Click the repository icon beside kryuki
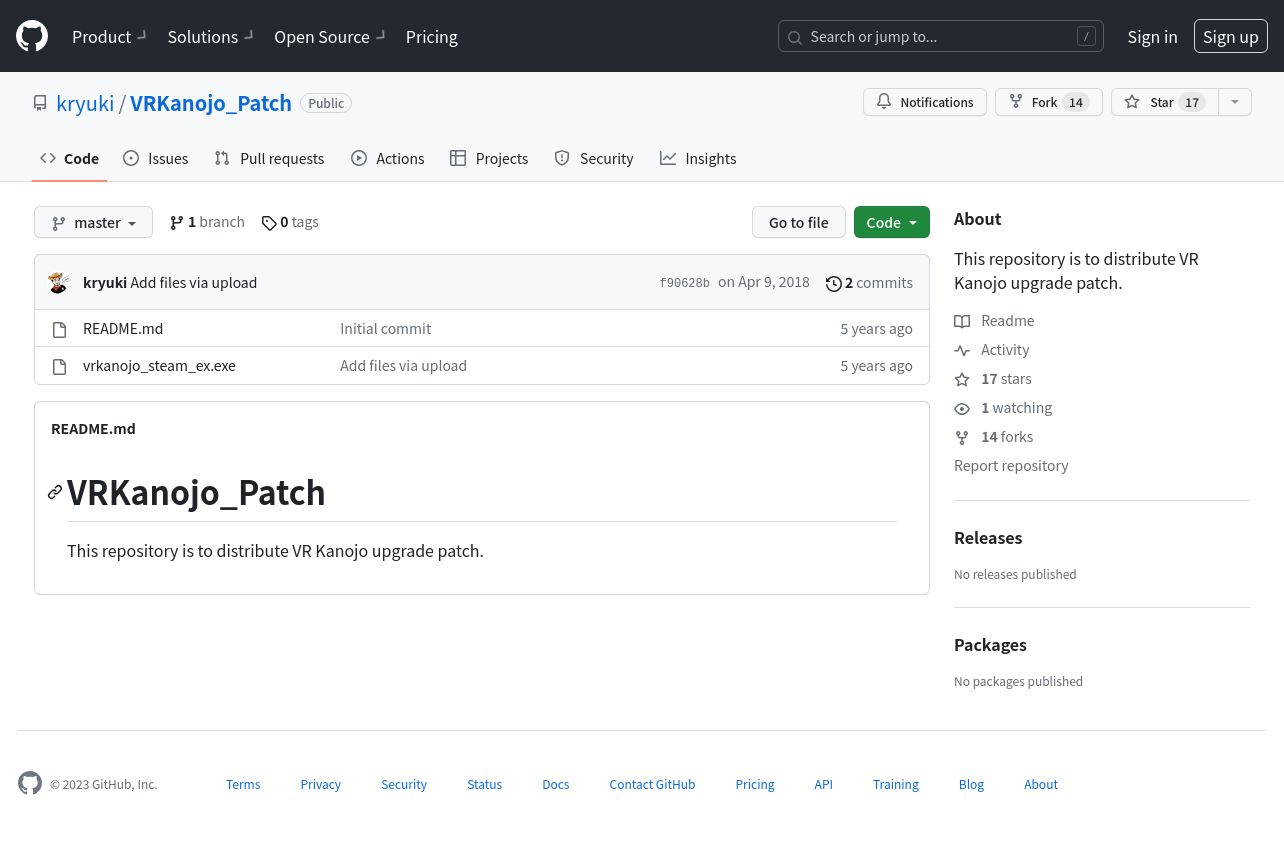This screenshot has height=845, width=1284. click(x=40, y=103)
